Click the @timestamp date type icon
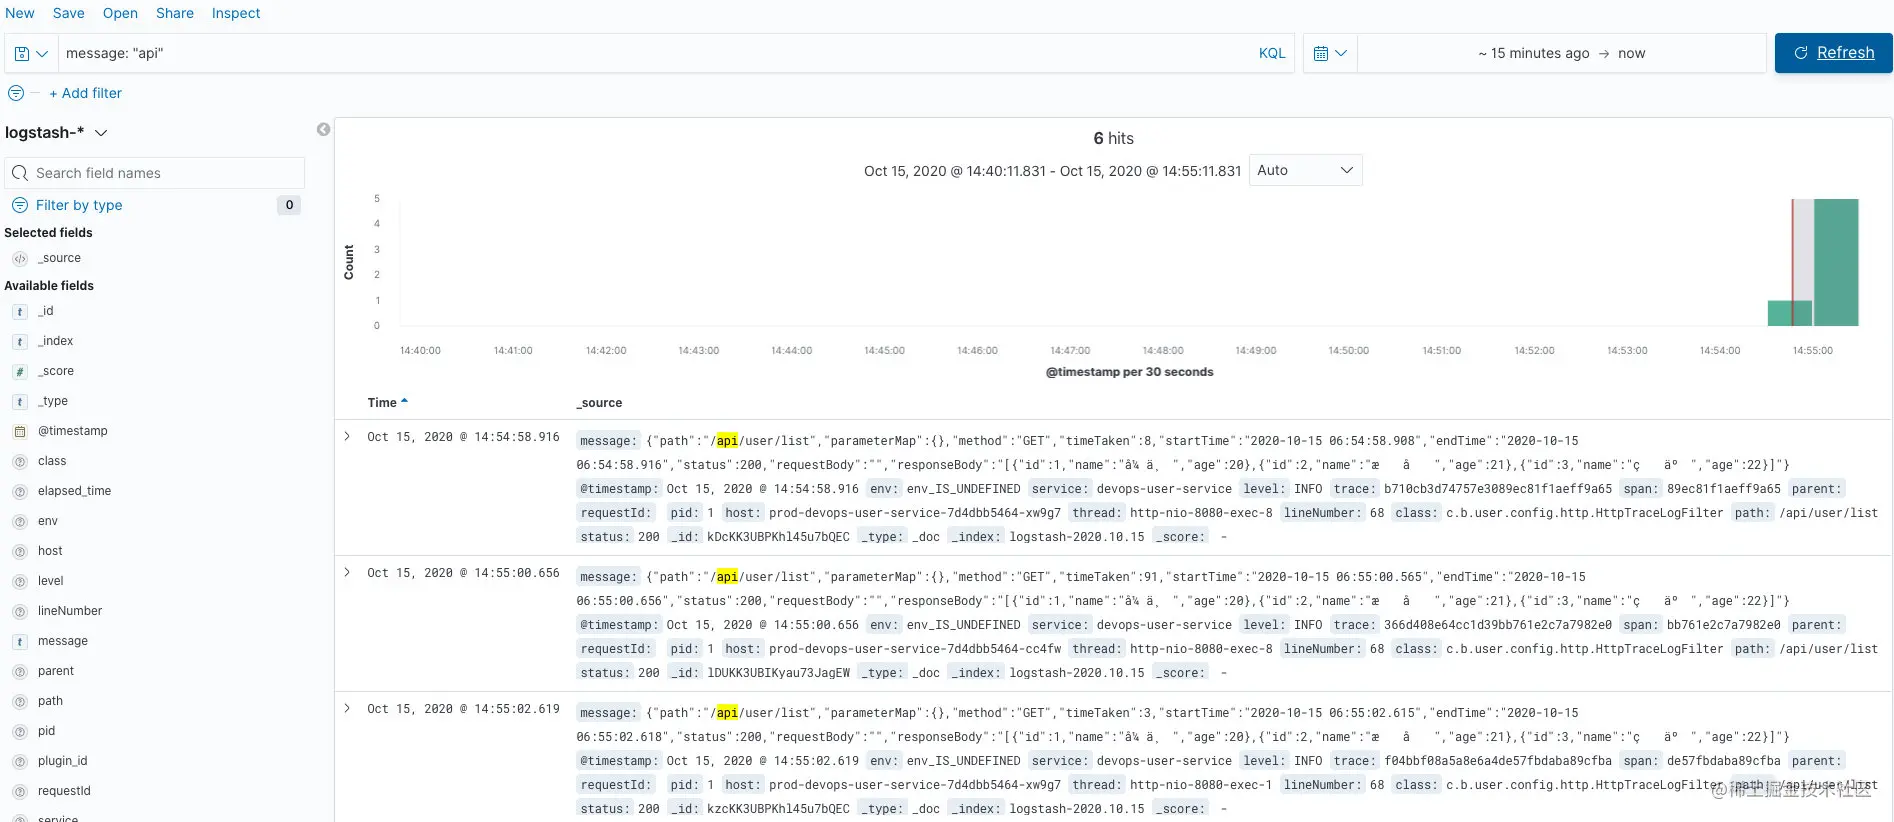This screenshot has height=822, width=1894. point(20,431)
